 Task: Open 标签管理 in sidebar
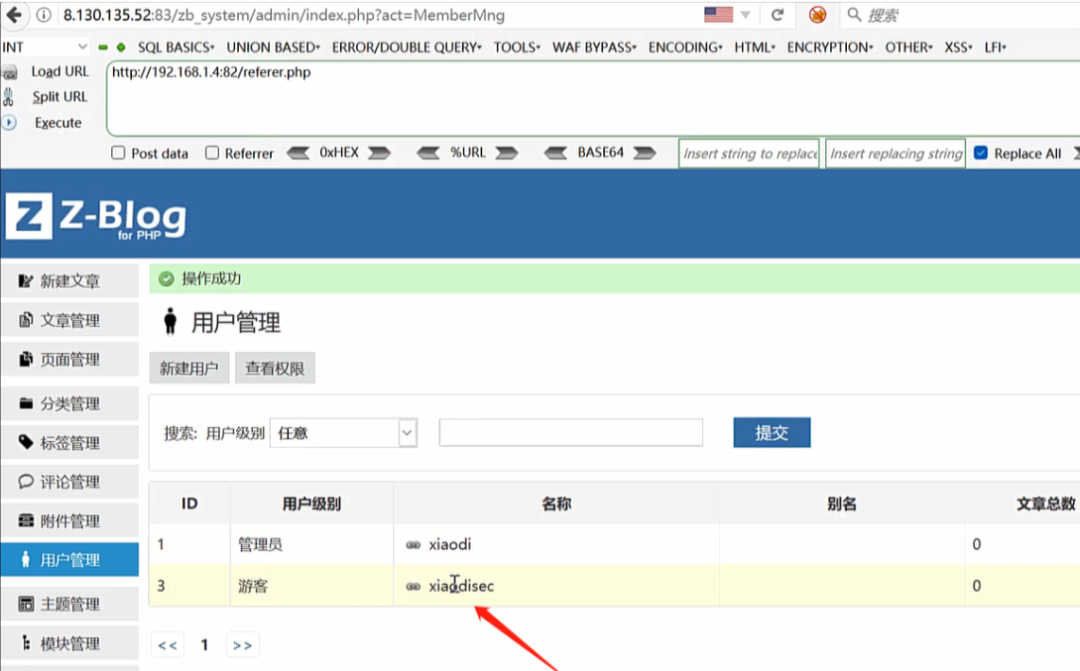pyautogui.click(x=70, y=443)
